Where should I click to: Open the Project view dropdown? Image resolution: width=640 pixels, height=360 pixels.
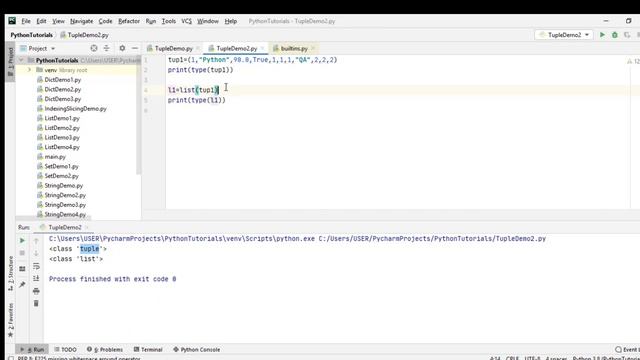point(38,48)
